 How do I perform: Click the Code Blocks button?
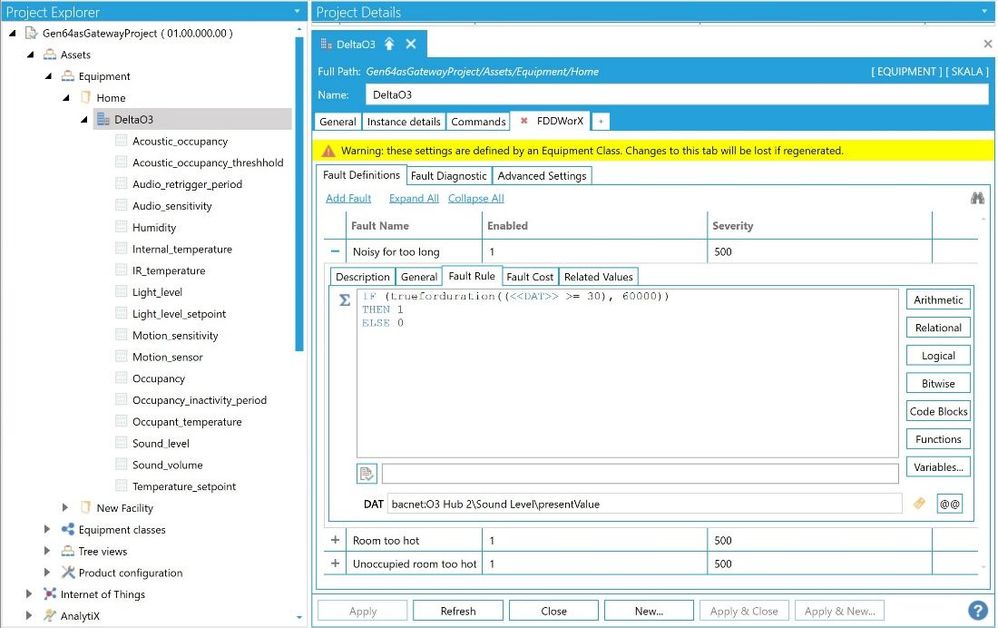[x=938, y=411]
